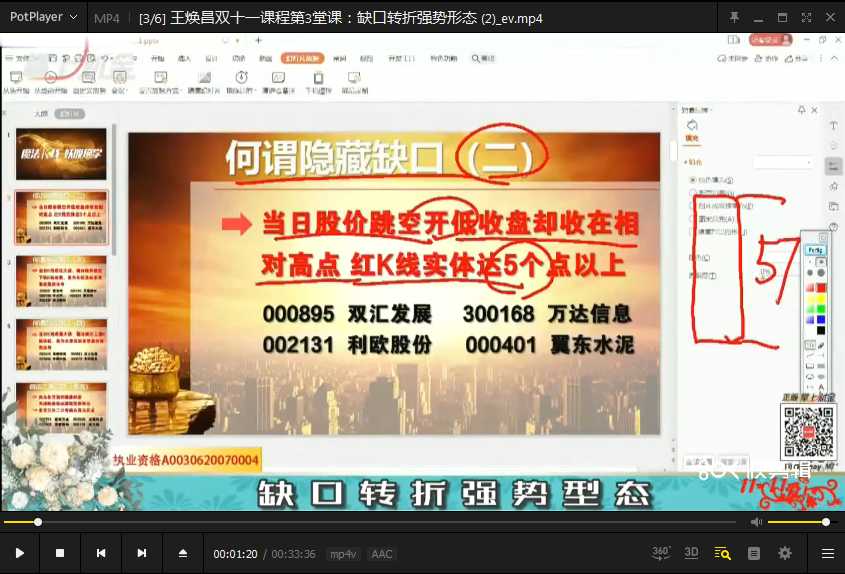Image resolution: width=845 pixels, height=574 pixels.
Task: Skip to the previous track
Action: [101, 553]
